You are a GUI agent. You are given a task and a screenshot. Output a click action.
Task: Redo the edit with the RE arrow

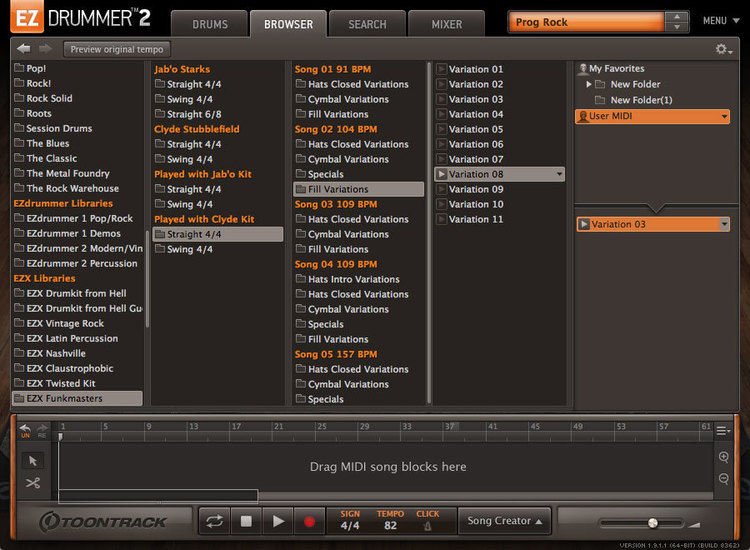pyautogui.click(x=43, y=430)
